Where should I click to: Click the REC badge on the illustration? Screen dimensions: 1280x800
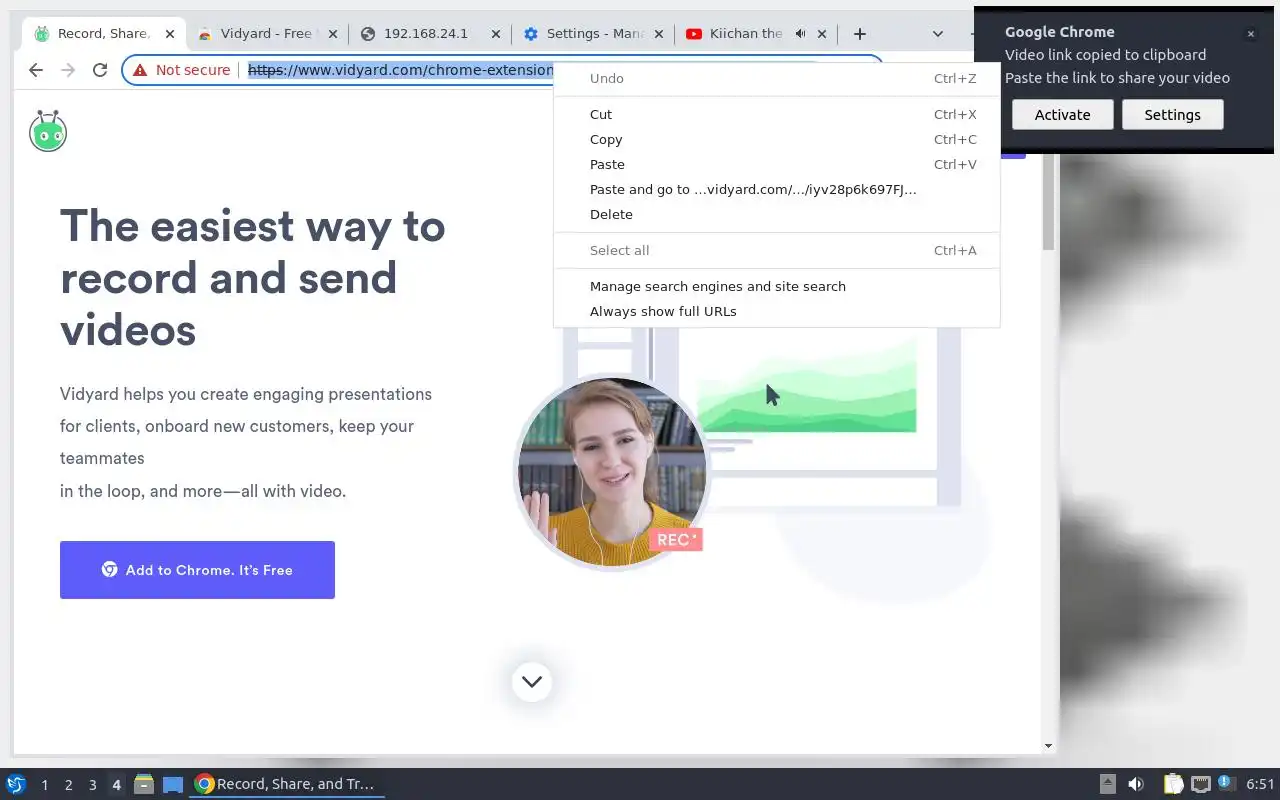[x=677, y=540]
